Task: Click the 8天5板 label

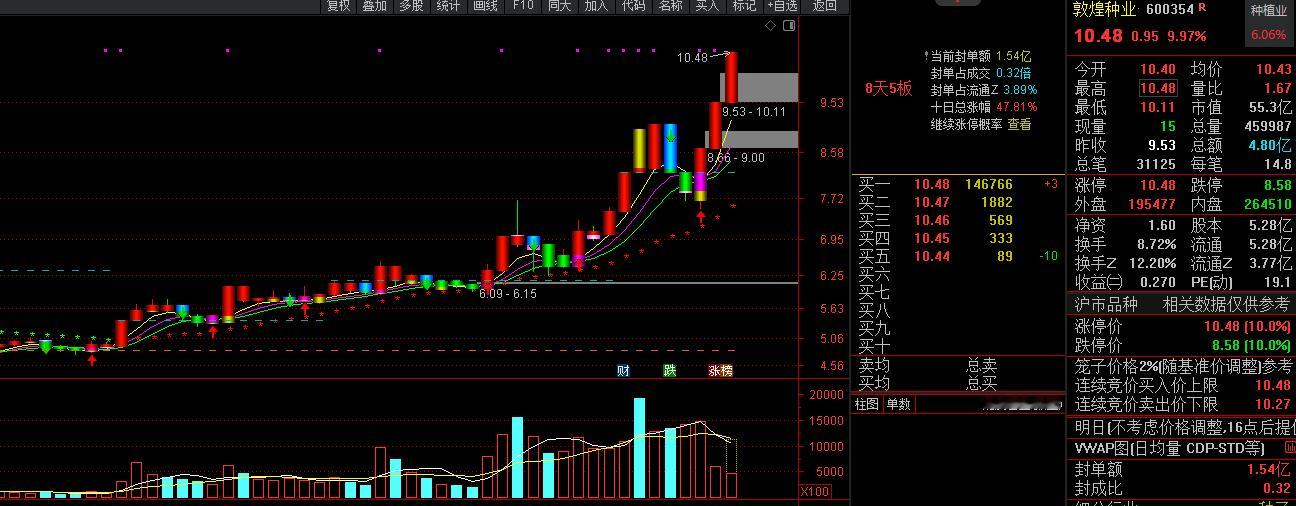Action: tap(889, 88)
